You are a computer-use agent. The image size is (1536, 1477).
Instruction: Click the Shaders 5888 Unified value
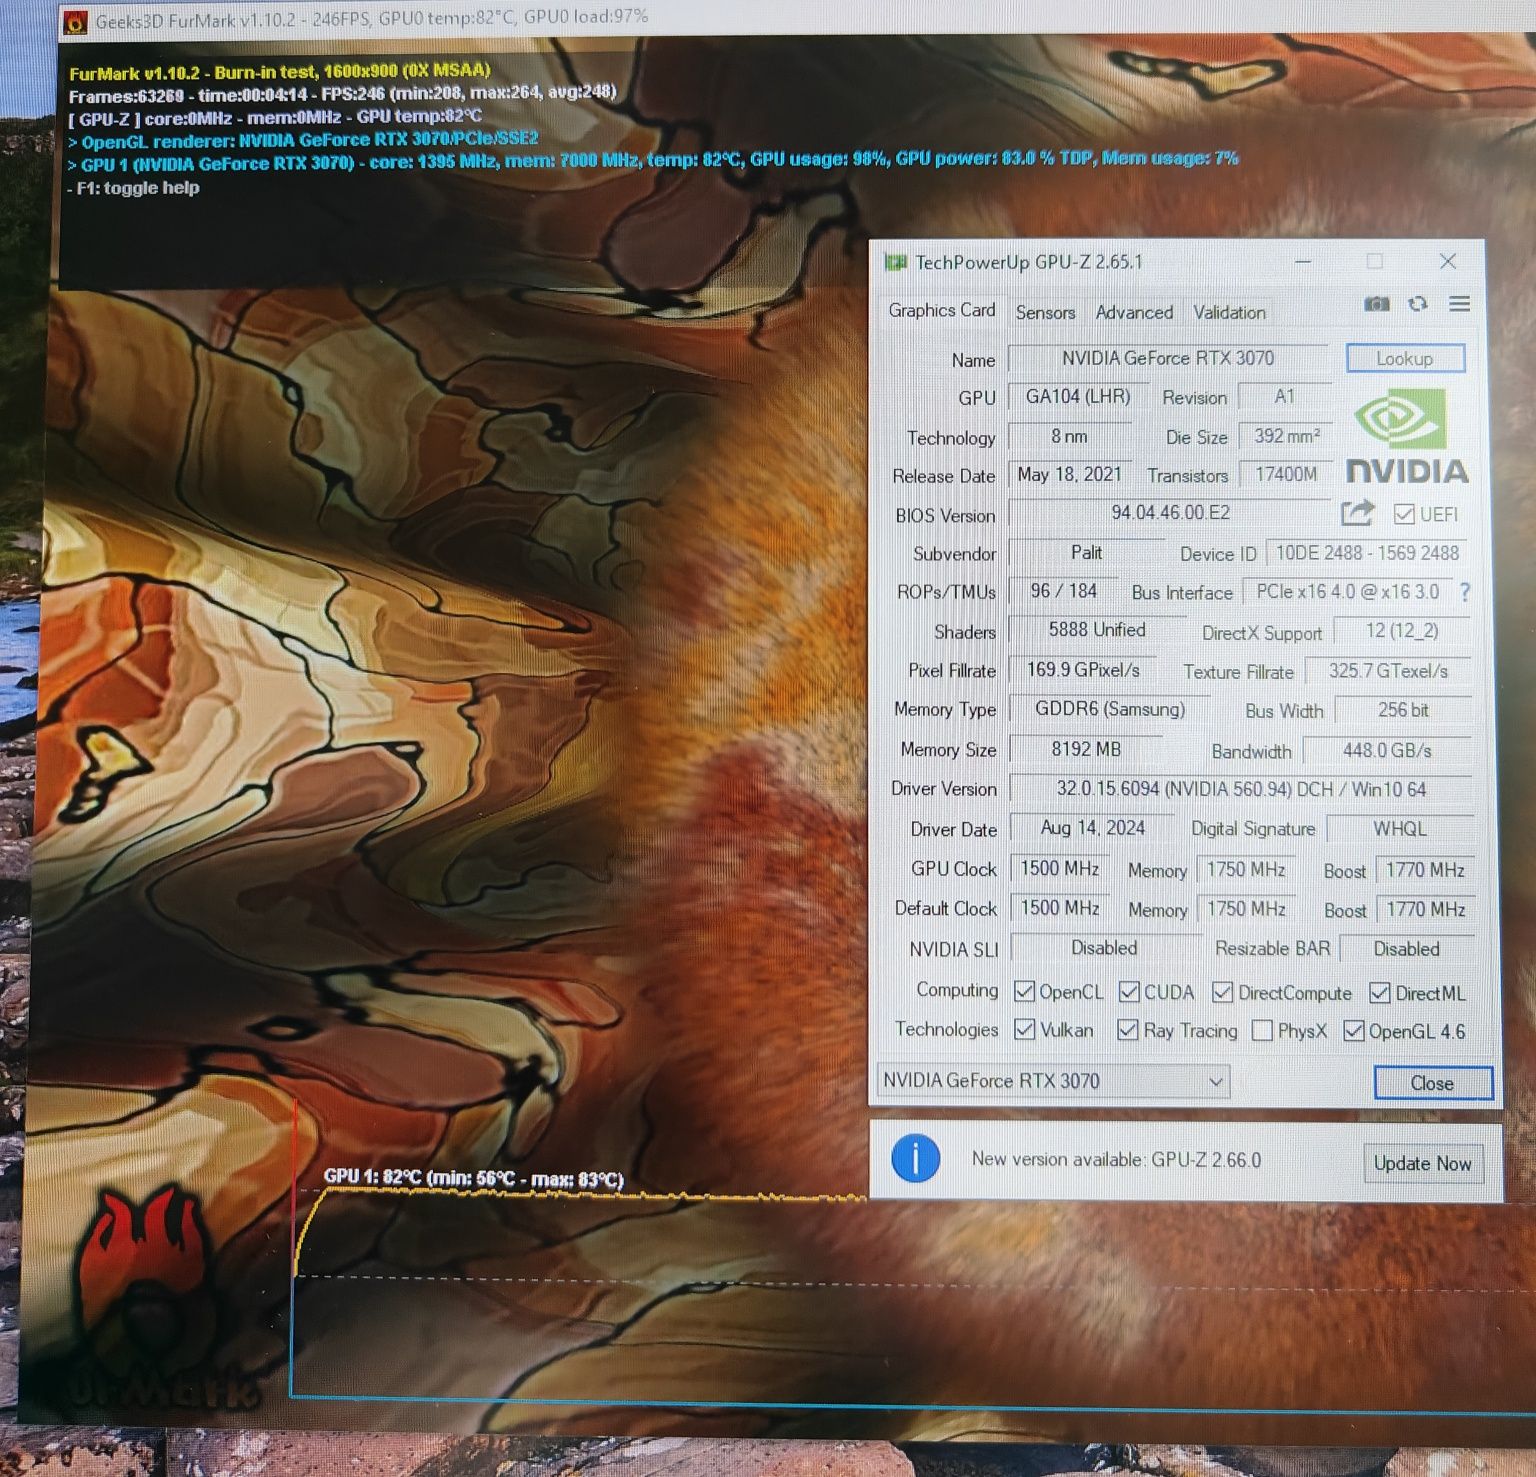1097,630
